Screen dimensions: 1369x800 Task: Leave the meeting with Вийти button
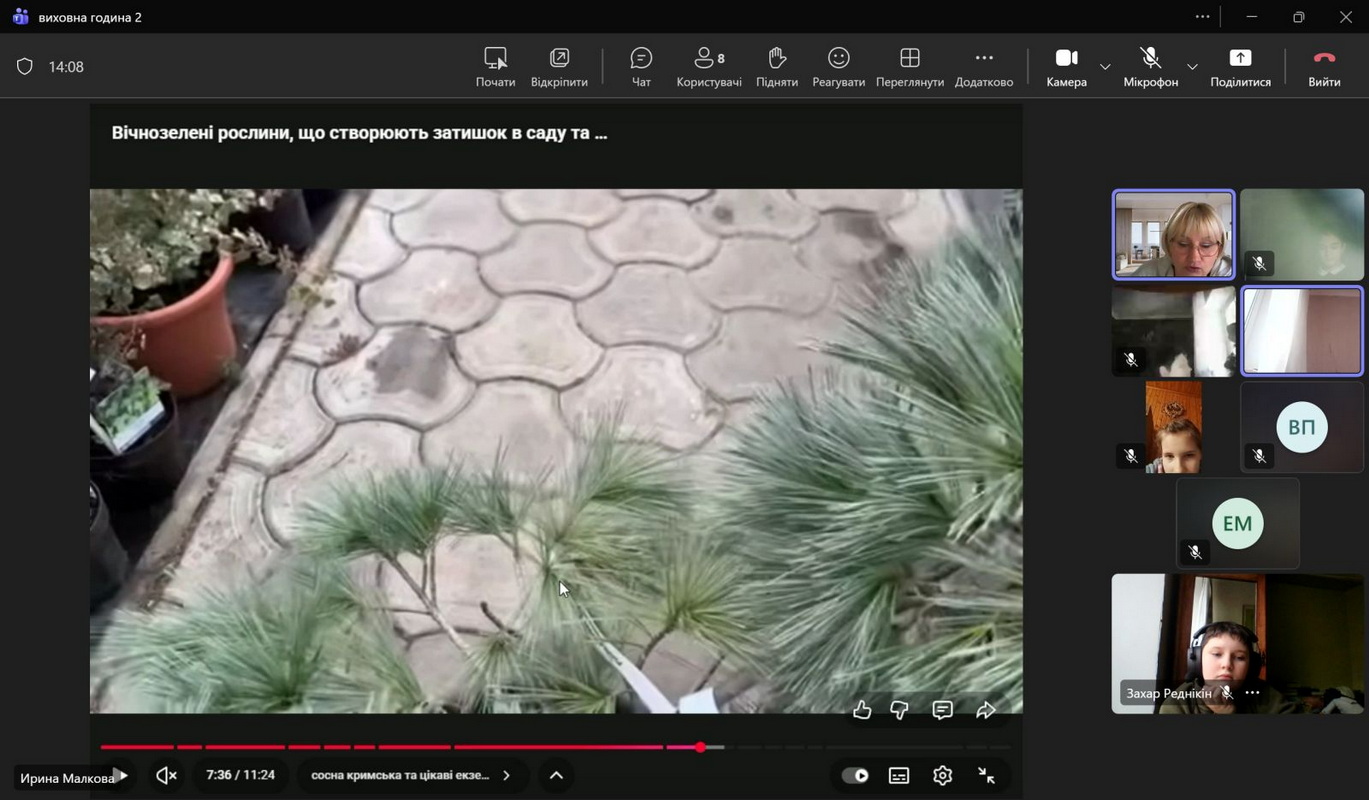1324,67
